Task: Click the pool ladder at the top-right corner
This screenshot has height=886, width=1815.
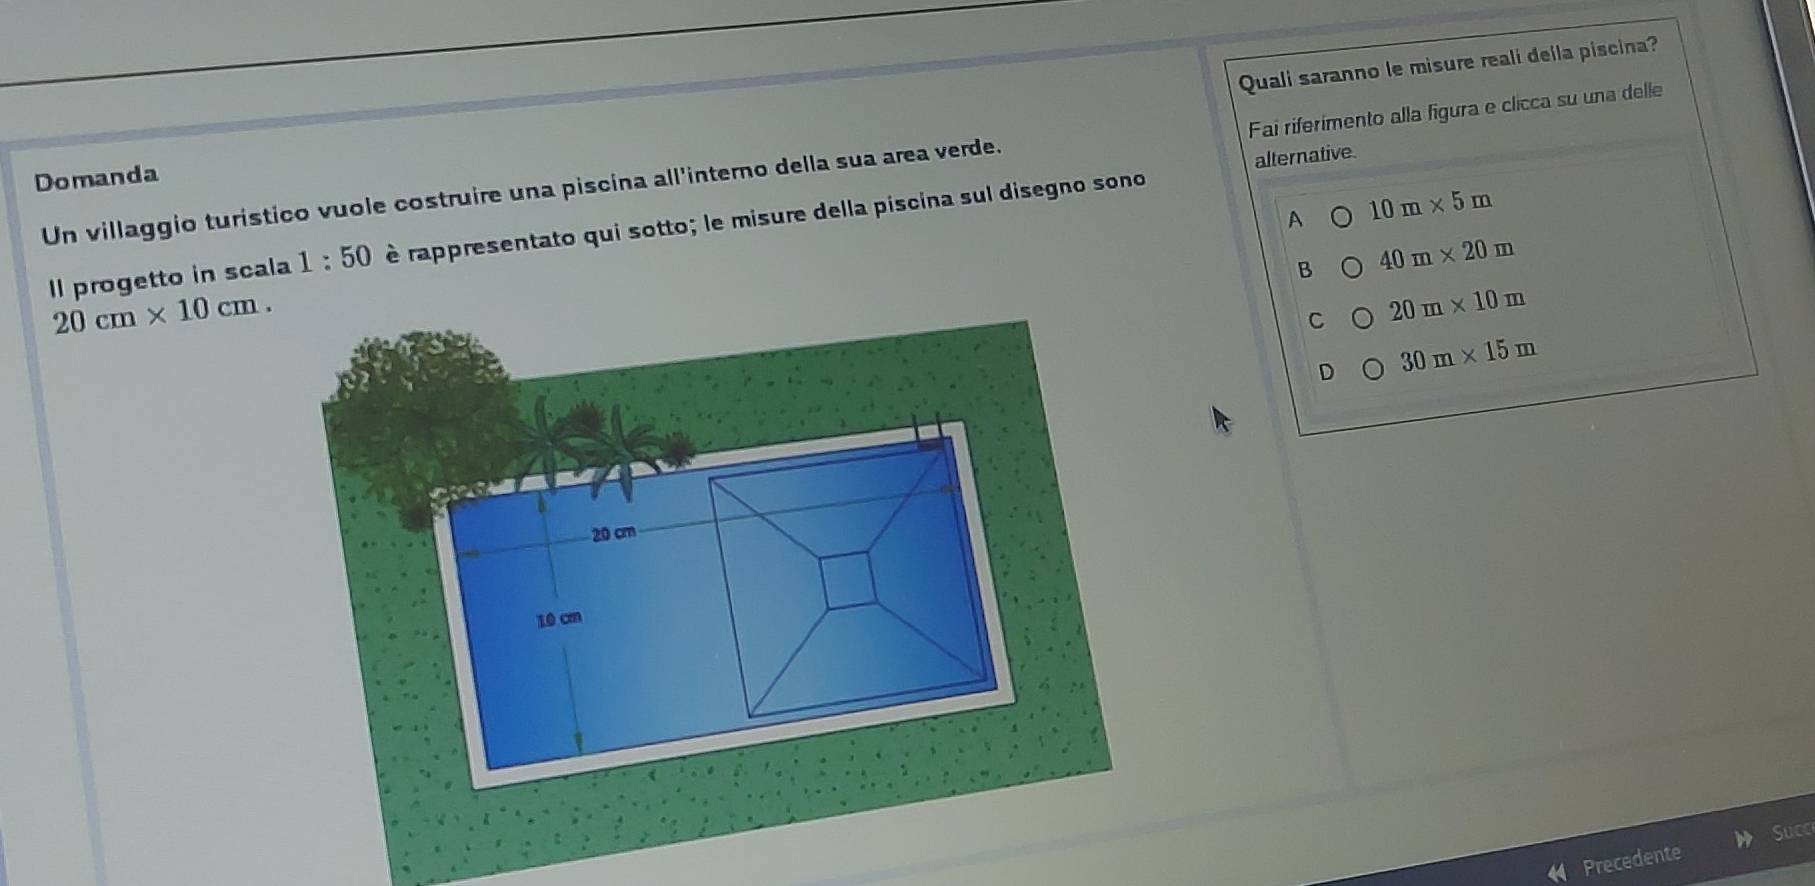Action: pyautogui.click(x=929, y=430)
